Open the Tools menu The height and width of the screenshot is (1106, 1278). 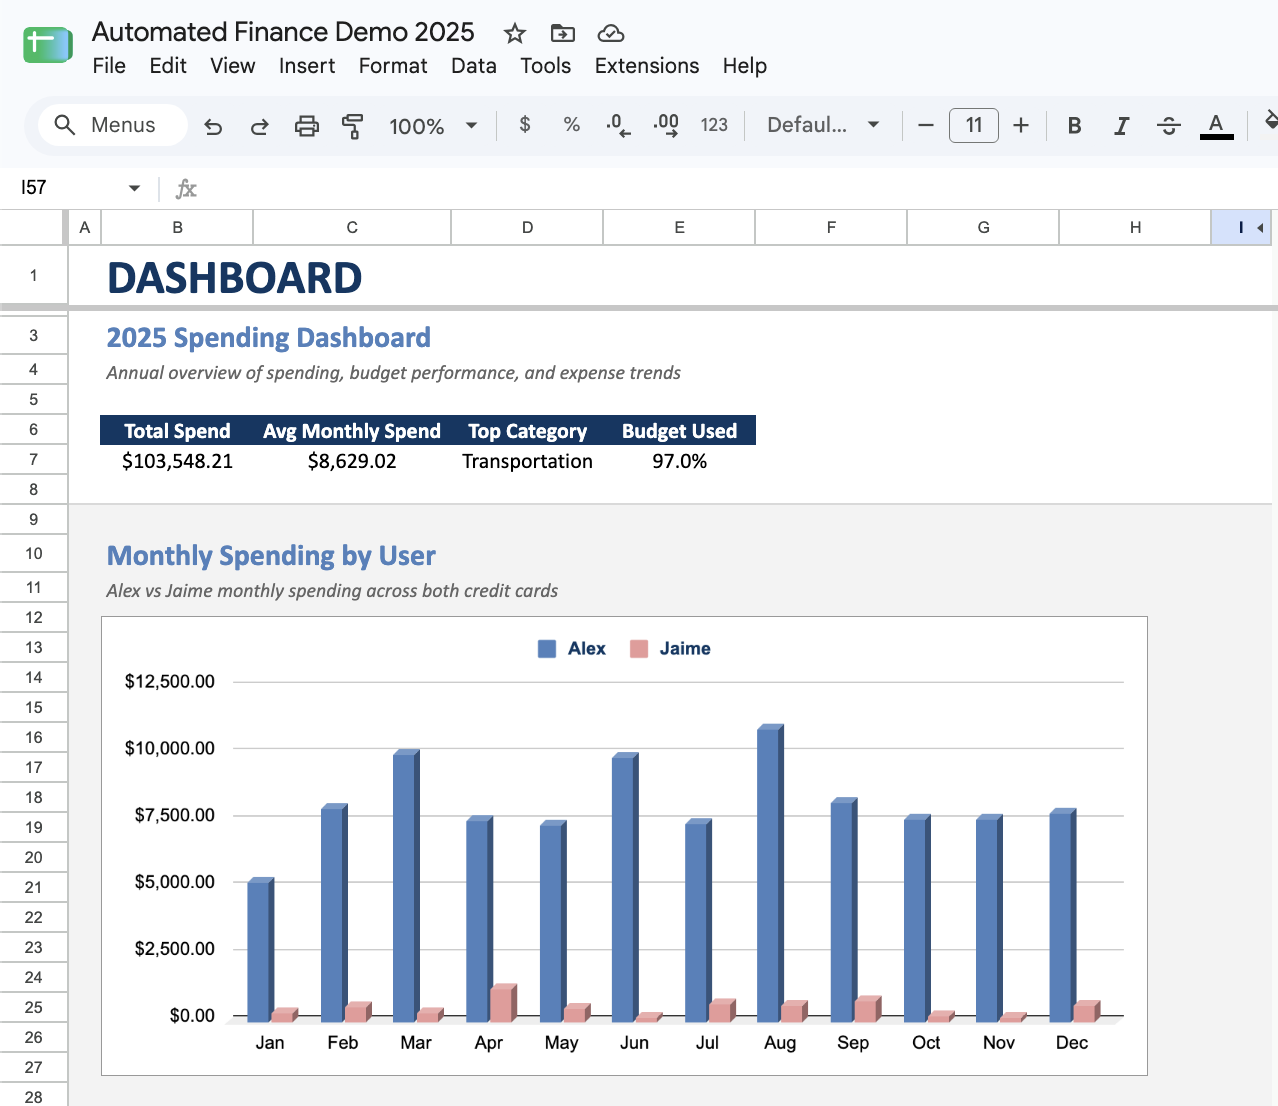[545, 66]
